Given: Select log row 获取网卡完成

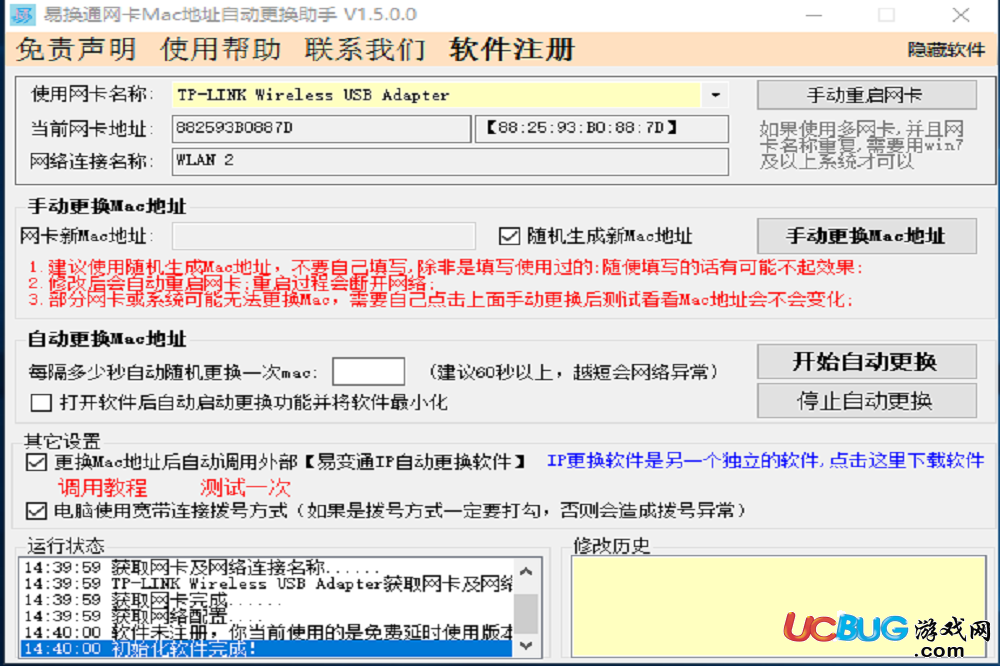Looking at the screenshot, I should click(x=267, y=600).
